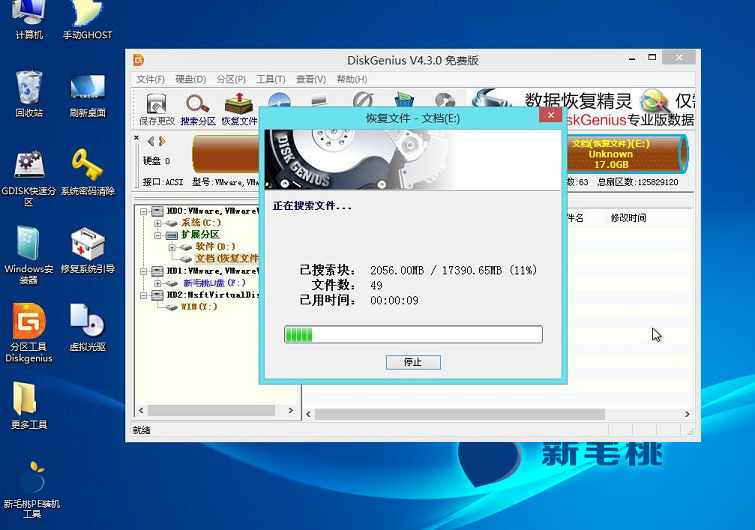This screenshot has height=530, width=755.
Task: Click the 停止 button to stop the search
Action: tap(413, 362)
